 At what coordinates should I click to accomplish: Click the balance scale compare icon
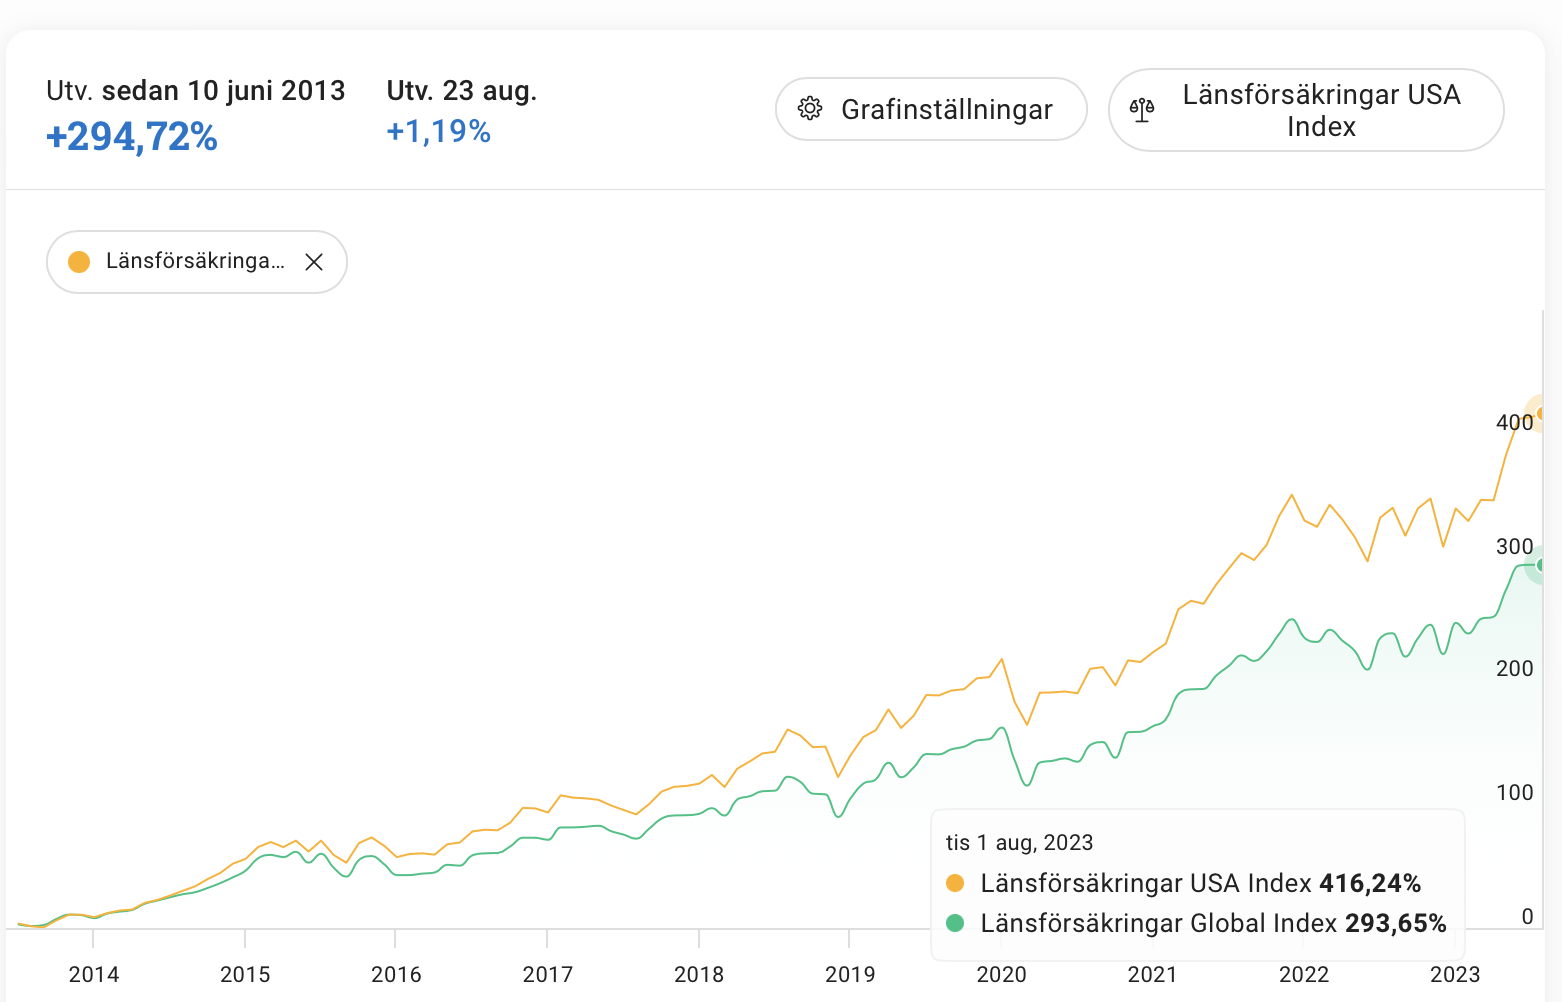pyautogui.click(x=1142, y=110)
